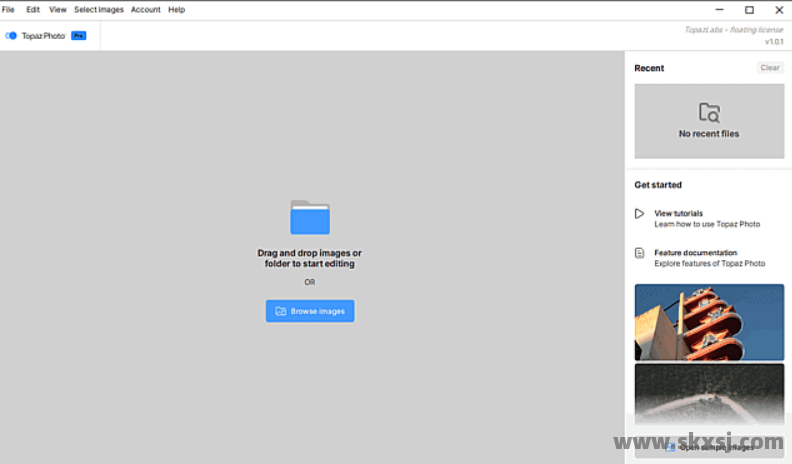The image size is (792, 464).
Task: Open the View tutorials link
Action: tap(678, 213)
